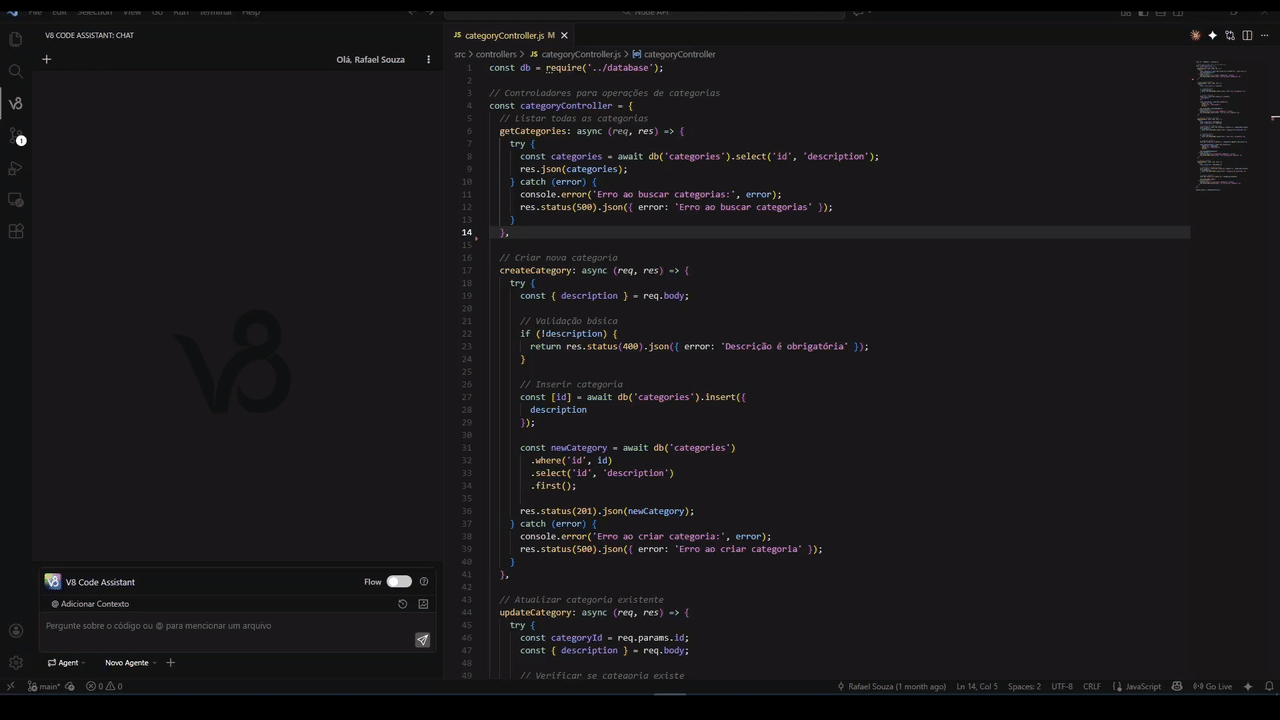The image size is (1280, 720).
Task: Navigate back with title bar arrow
Action: click(411, 11)
